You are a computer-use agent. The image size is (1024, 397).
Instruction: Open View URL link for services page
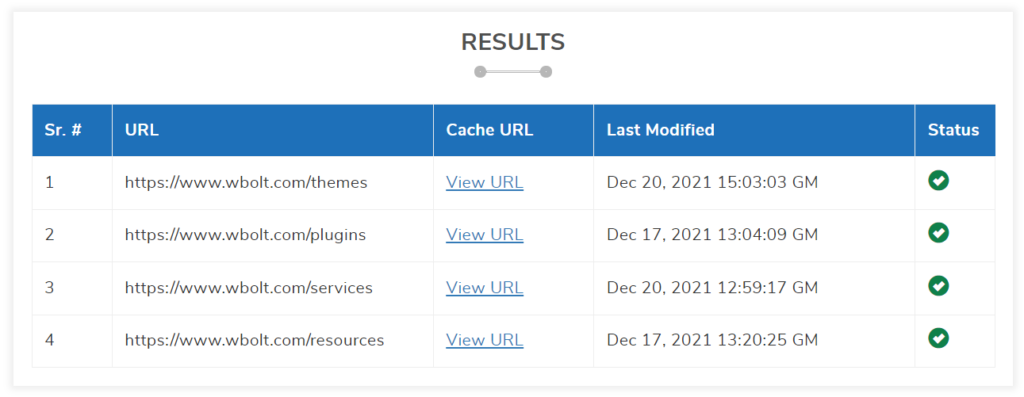(x=485, y=288)
